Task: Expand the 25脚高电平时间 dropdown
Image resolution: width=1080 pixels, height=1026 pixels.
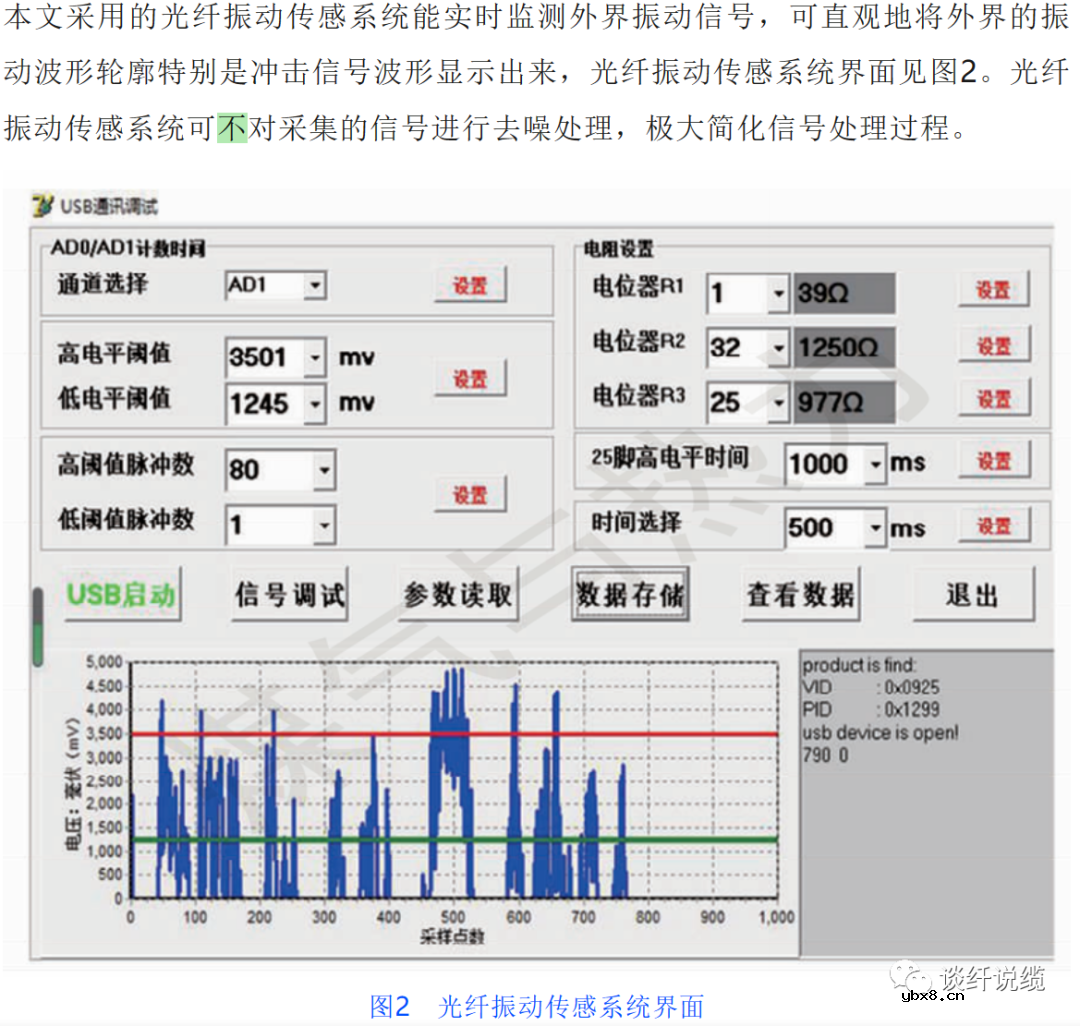Action: [876, 463]
